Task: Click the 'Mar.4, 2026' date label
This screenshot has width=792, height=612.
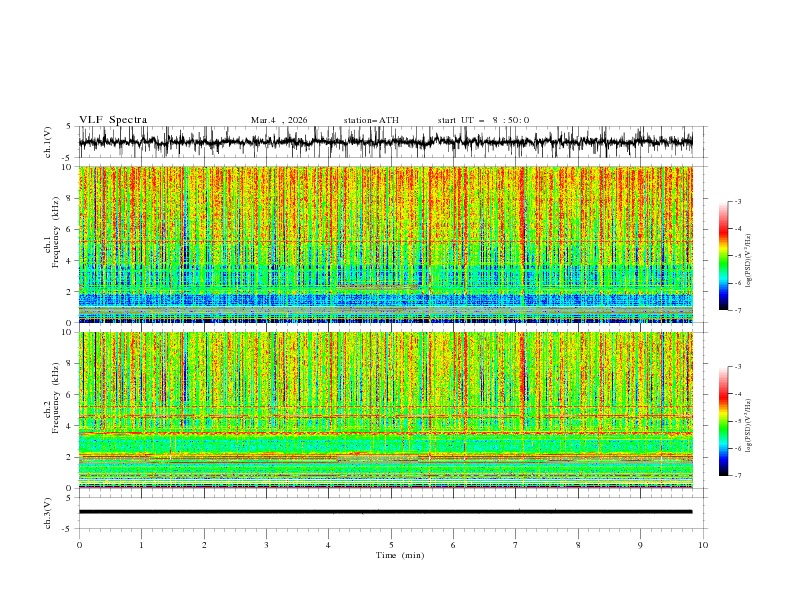Action: [279, 120]
